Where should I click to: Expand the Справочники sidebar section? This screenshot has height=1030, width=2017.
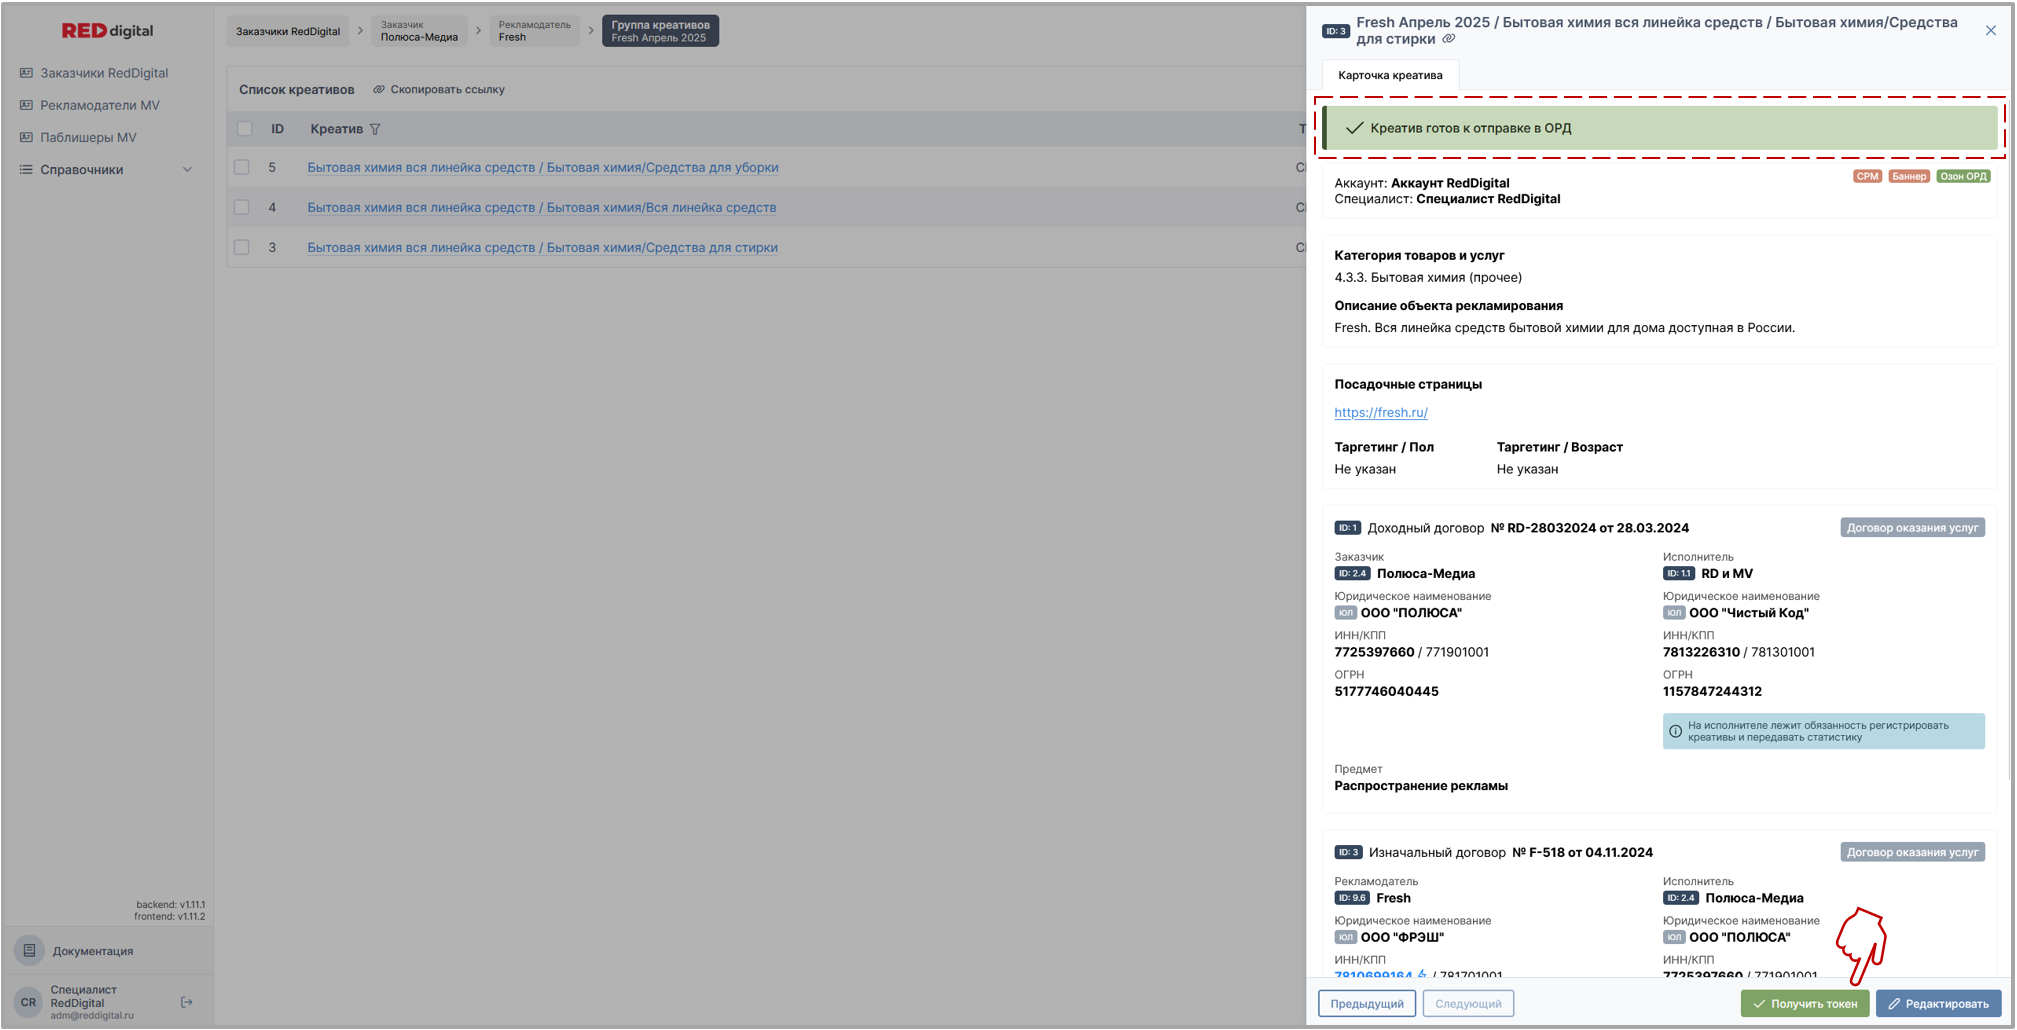pos(186,170)
